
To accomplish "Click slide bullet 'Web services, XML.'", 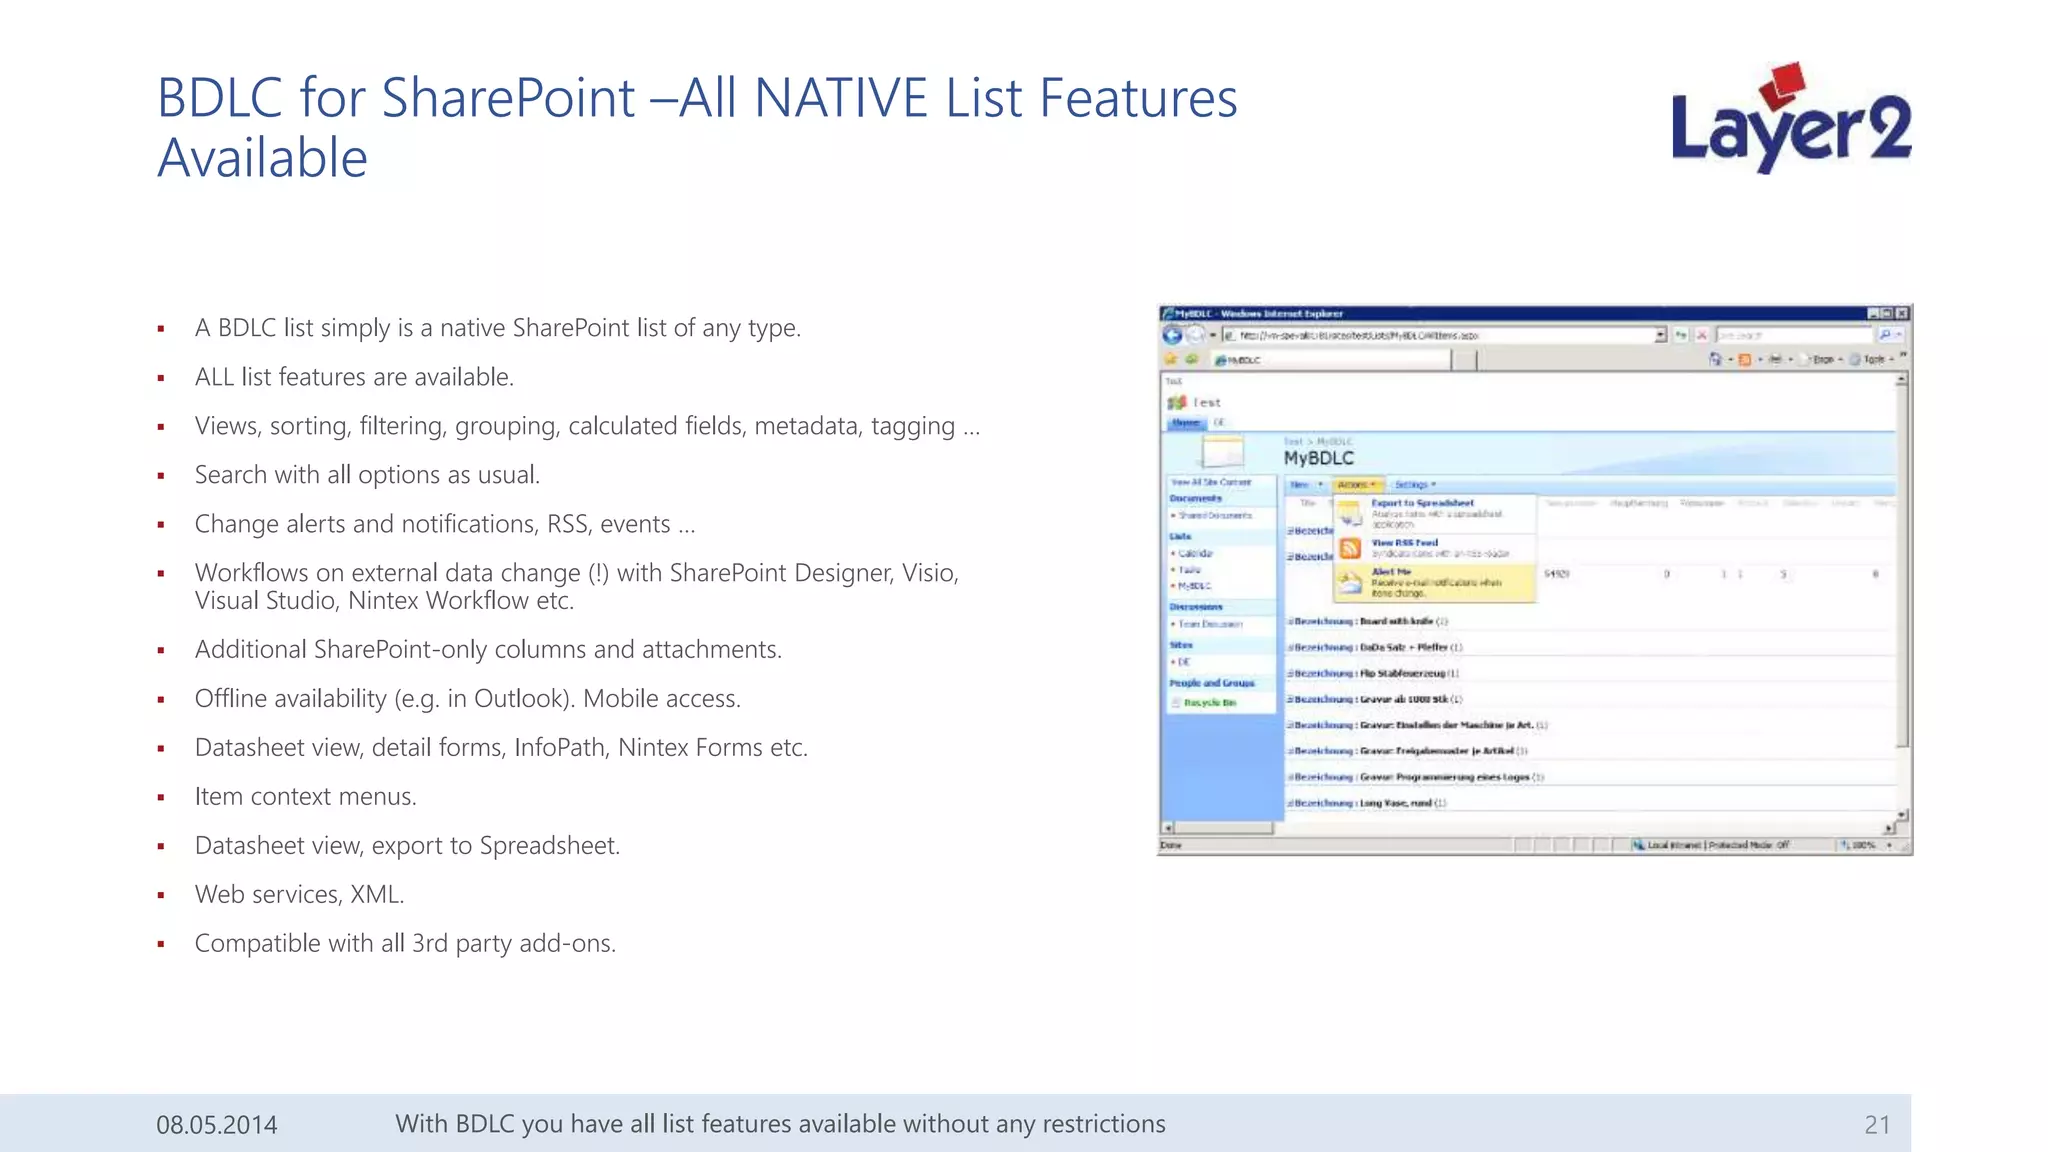I will [x=299, y=894].
